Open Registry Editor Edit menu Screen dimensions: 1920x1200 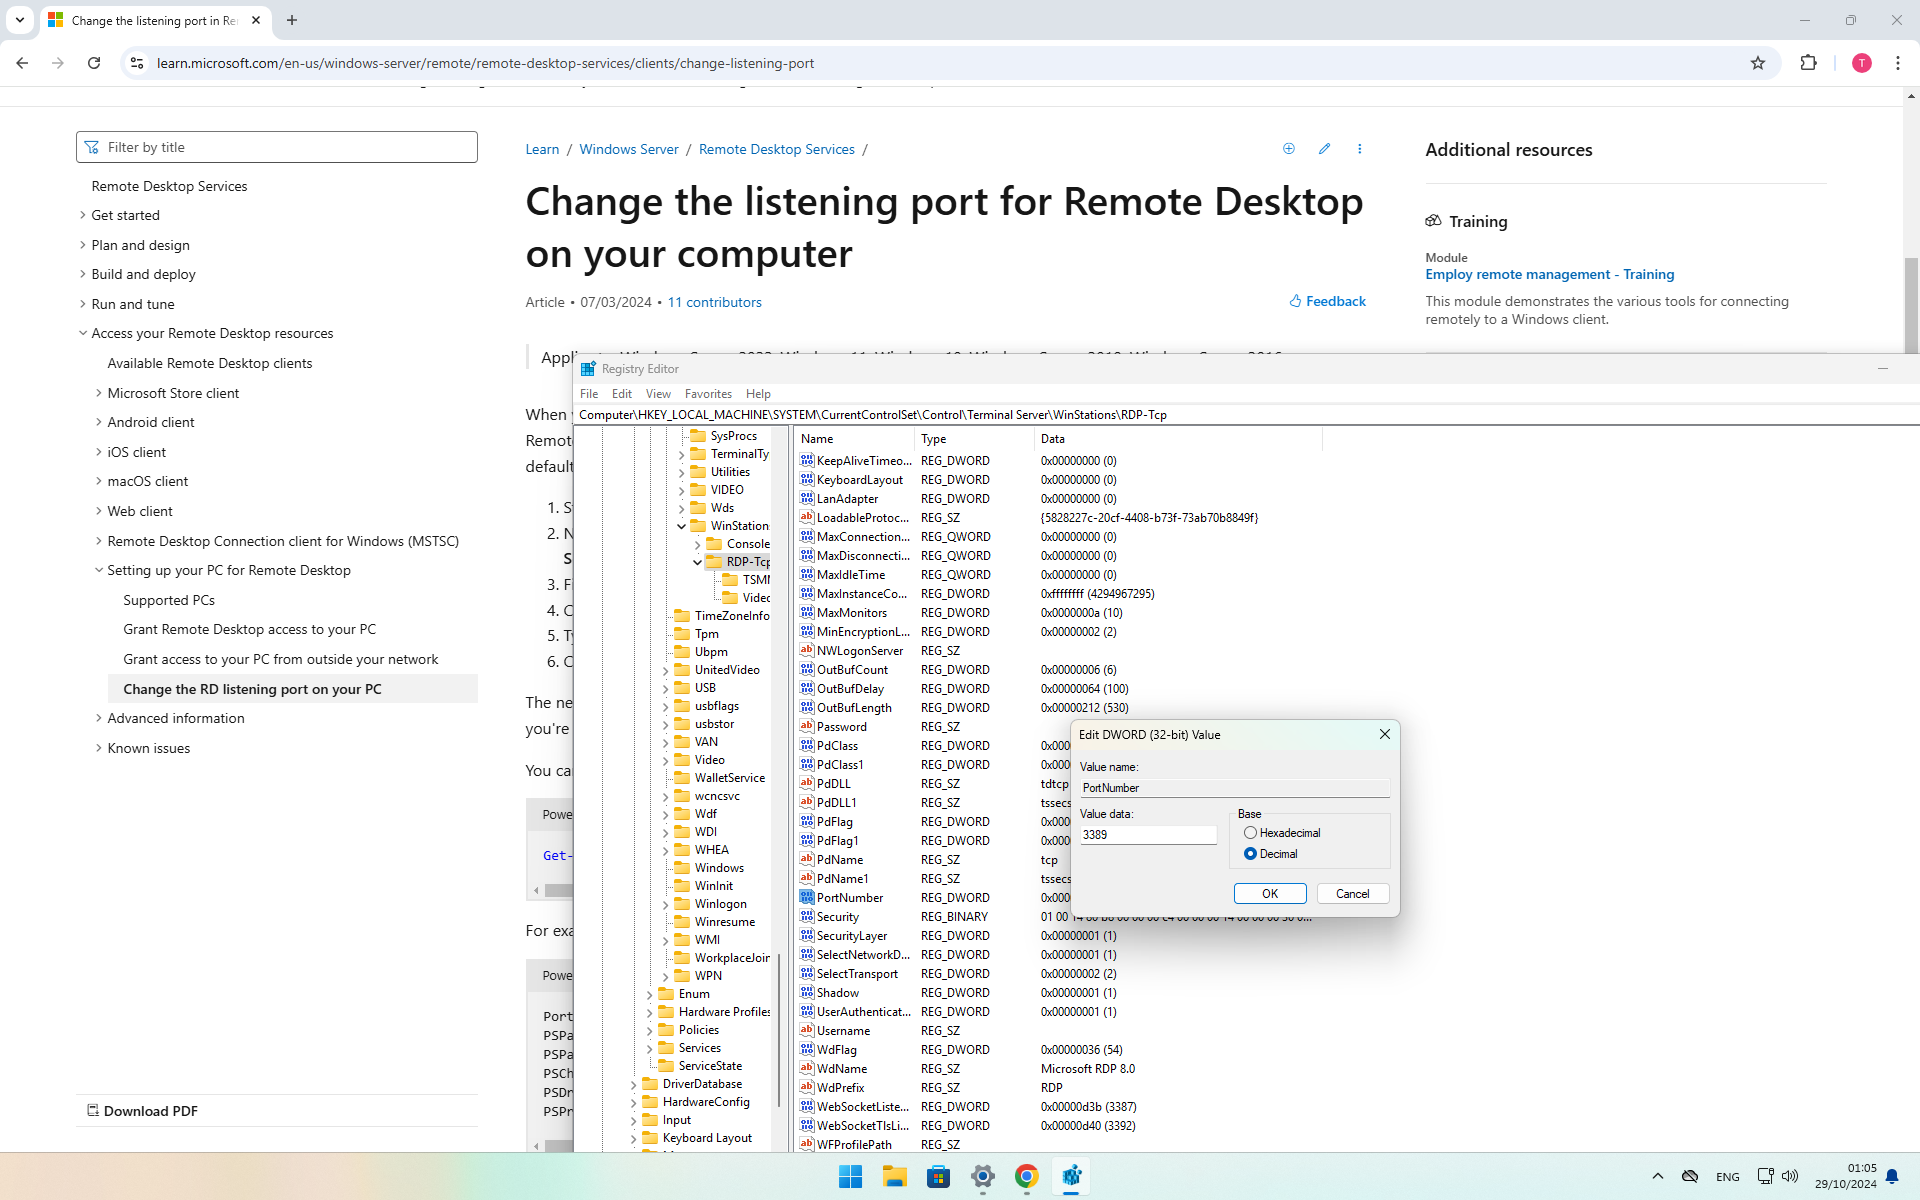(x=622, y=394)
